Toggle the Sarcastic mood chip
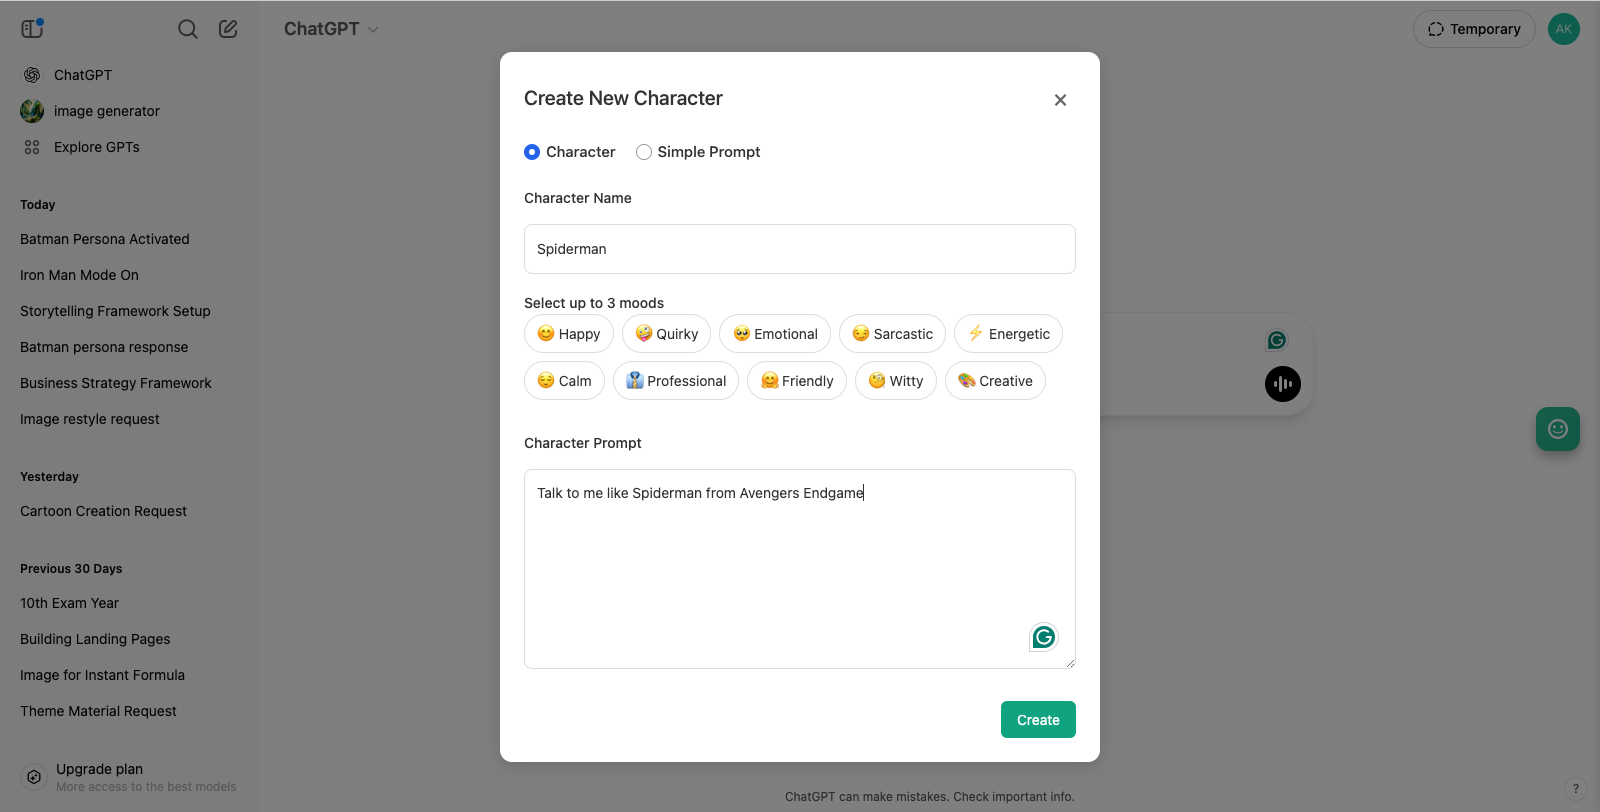Image resolution: width=1600 pixels, height=812 pixels. [x=892, y=334]
